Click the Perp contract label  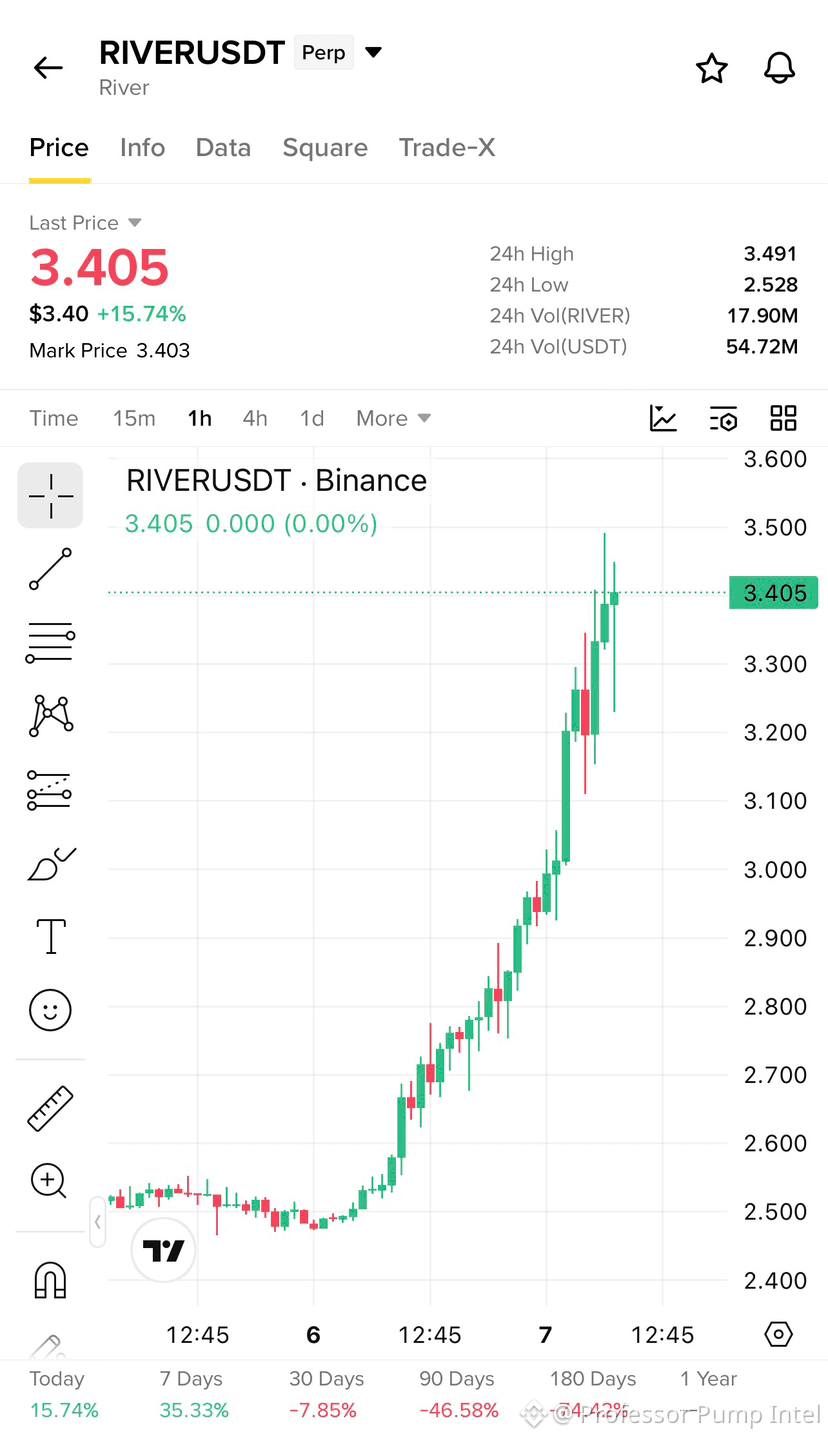click(x=324, y=52)
